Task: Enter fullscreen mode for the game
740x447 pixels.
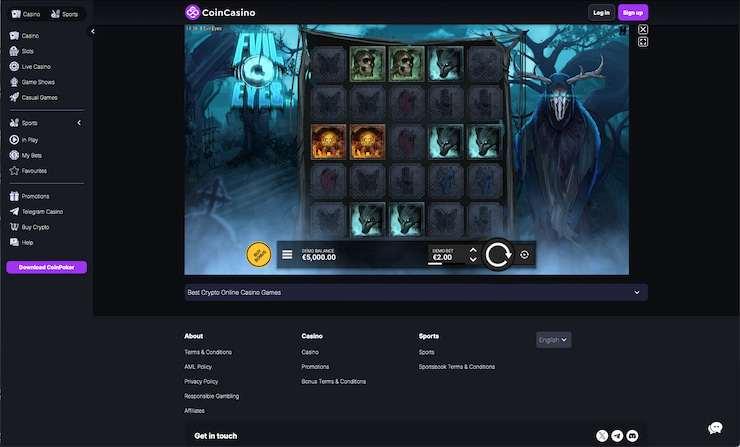Action: tap(643, 43)
